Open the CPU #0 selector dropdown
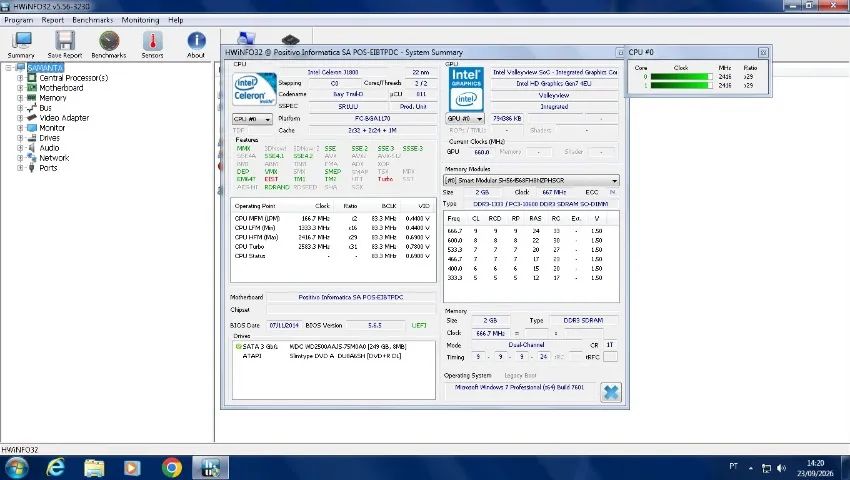Screen dimensions: 850x480 252,119
